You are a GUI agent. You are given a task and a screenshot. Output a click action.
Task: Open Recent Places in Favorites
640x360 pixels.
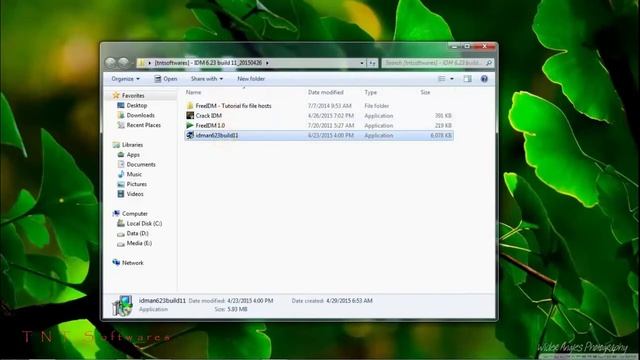pyautogui.click(x=144, y=125)
